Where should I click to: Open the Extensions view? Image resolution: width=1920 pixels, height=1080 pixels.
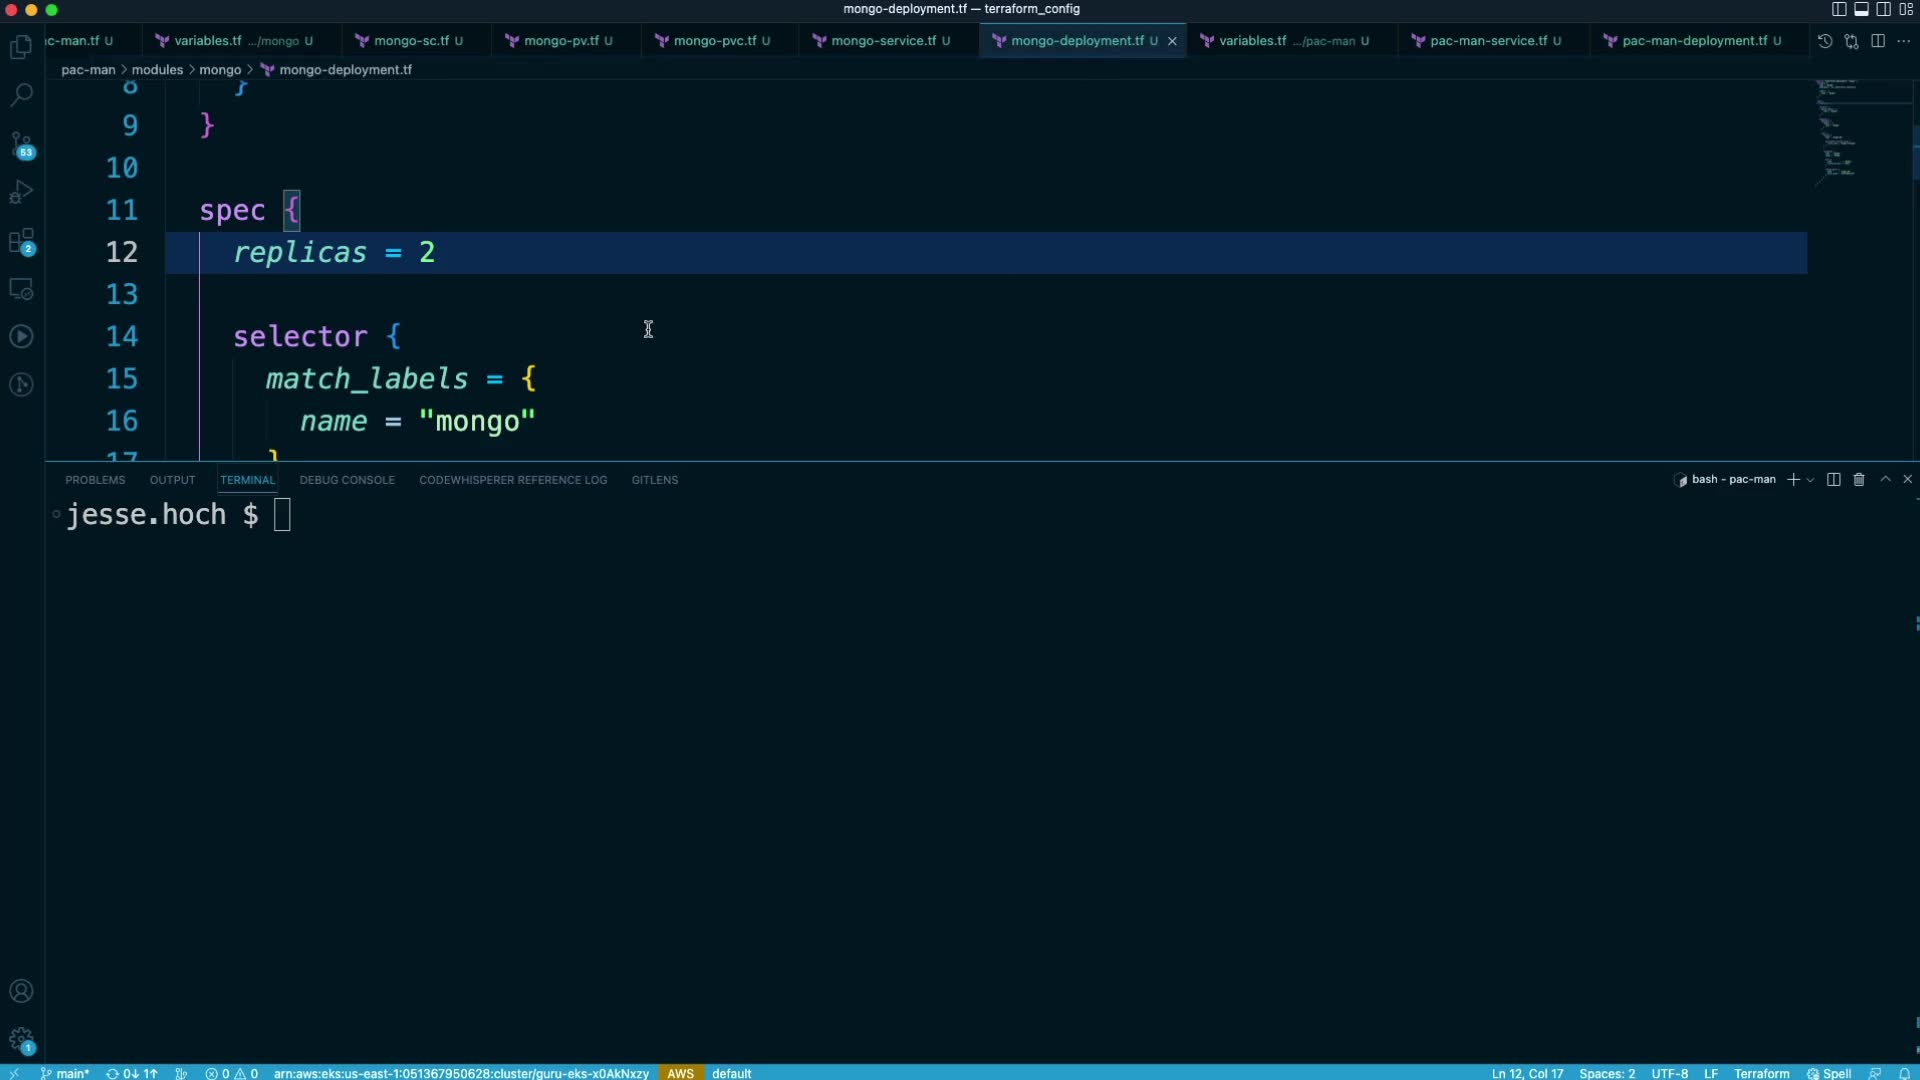click(x=21, y=241)
